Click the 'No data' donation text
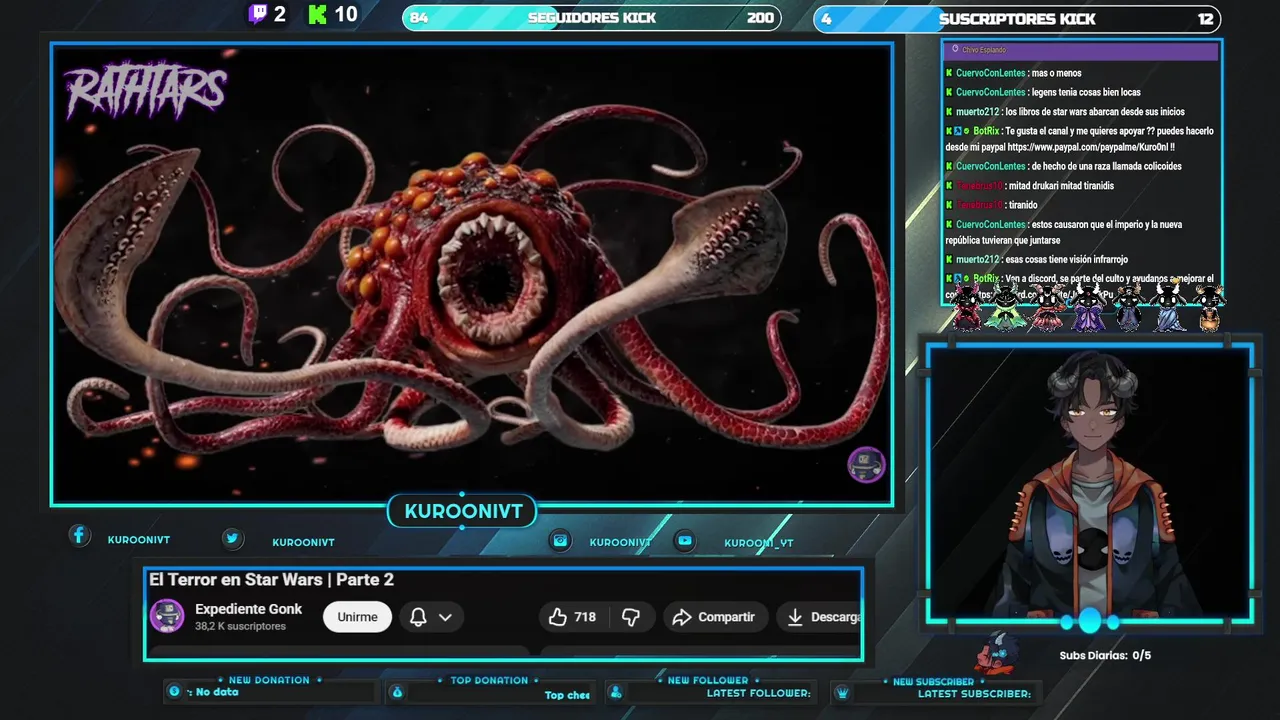 pyautogui.click(x=217, y=692)
